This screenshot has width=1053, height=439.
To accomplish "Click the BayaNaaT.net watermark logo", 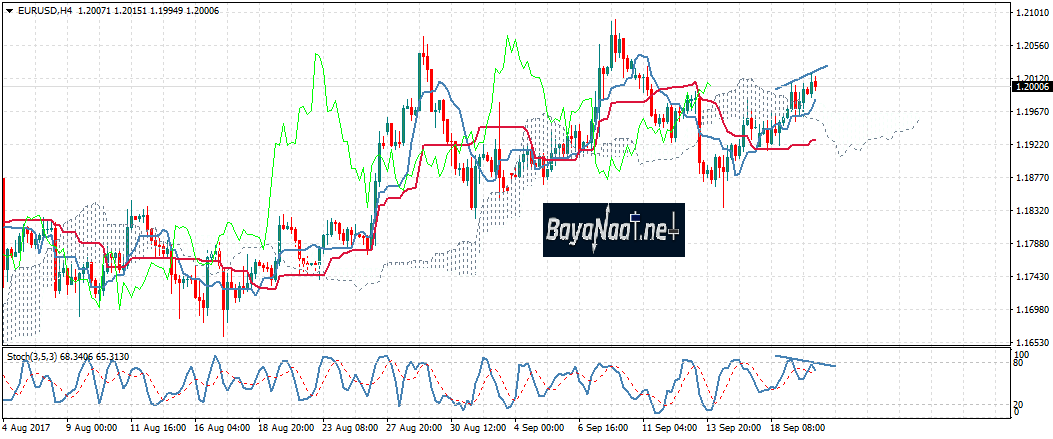I will tap(613, 230).
